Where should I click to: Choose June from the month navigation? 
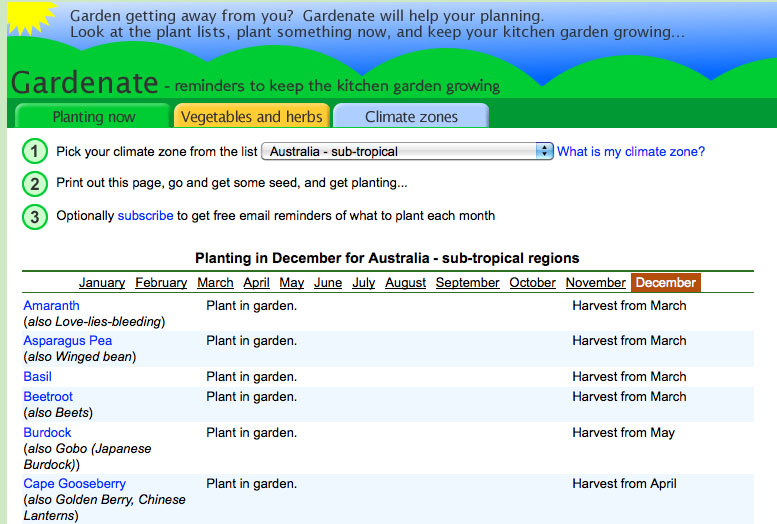tap(328, 283)
